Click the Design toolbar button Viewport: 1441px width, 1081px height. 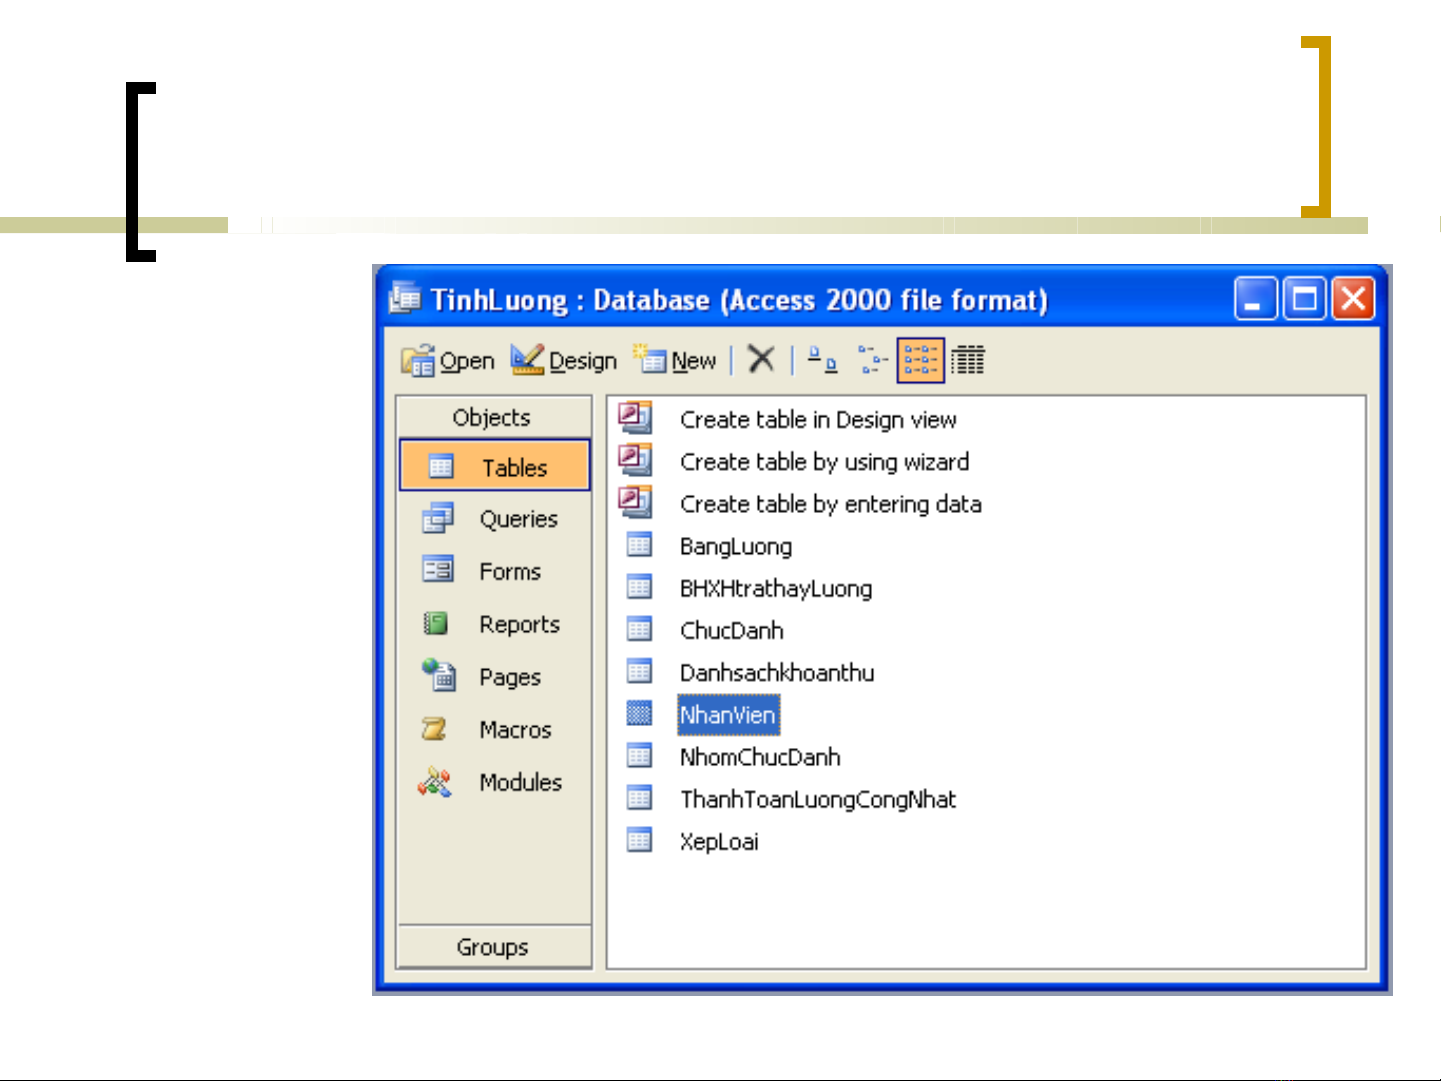tap(565, 361)
